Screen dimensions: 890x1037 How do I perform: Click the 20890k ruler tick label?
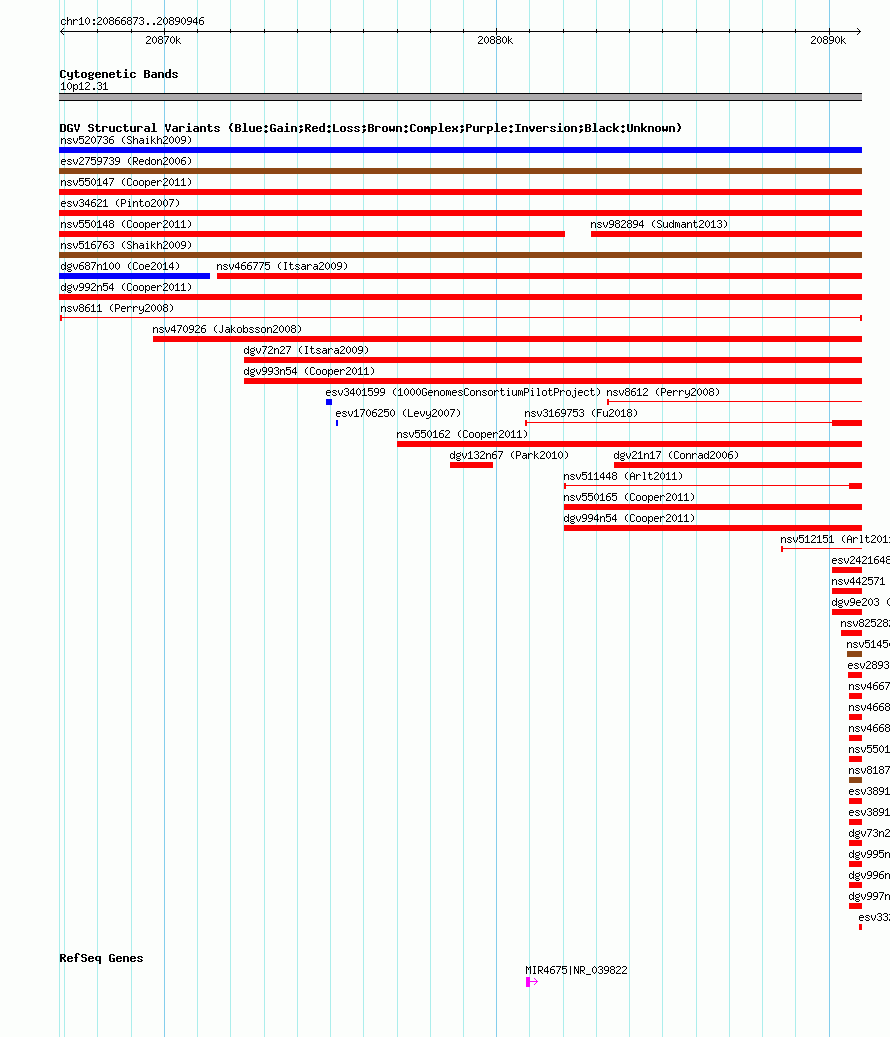[828, 40]
